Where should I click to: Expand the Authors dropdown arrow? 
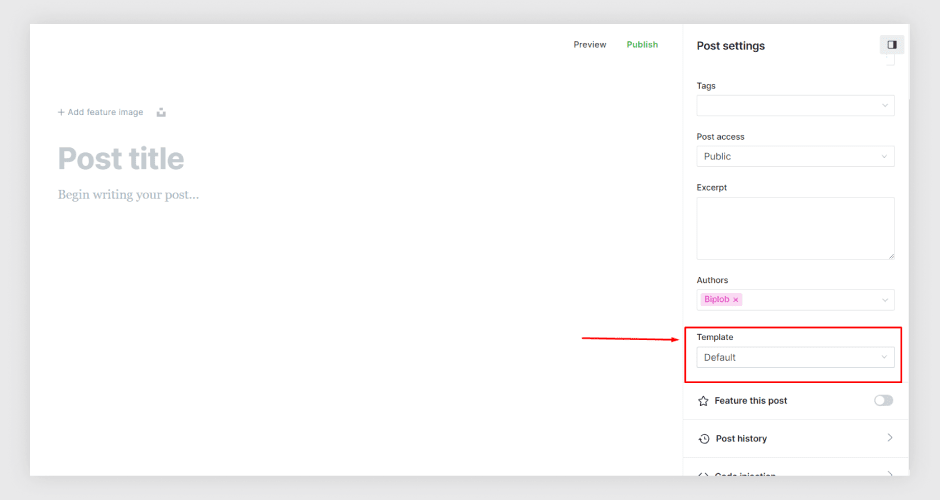[x=884, y=300]
